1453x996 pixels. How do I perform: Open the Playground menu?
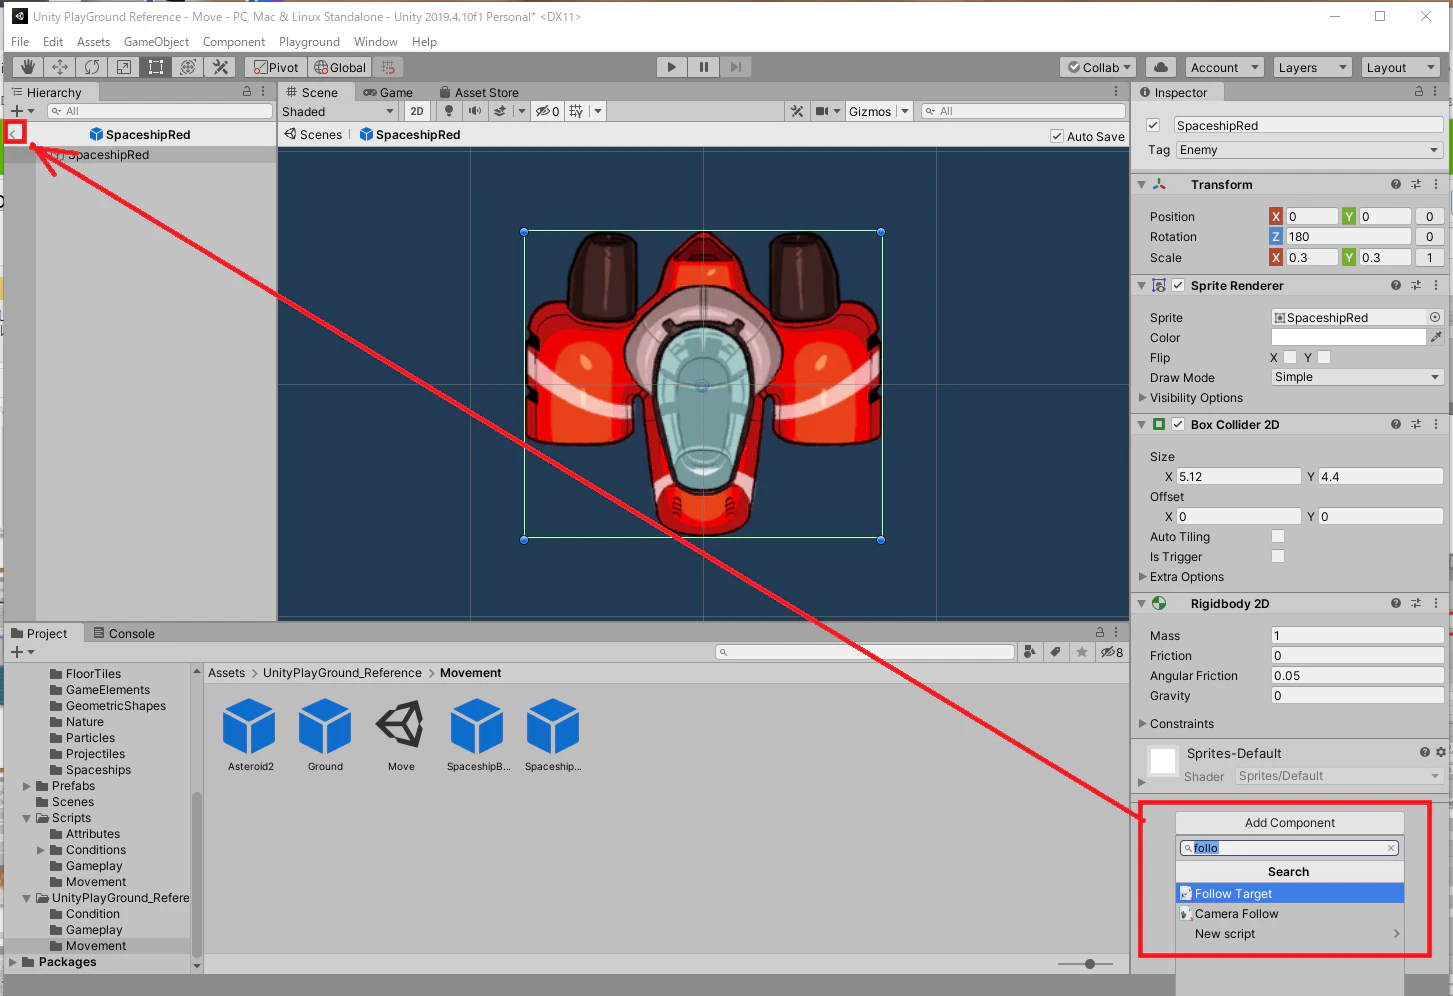[309, 42]
